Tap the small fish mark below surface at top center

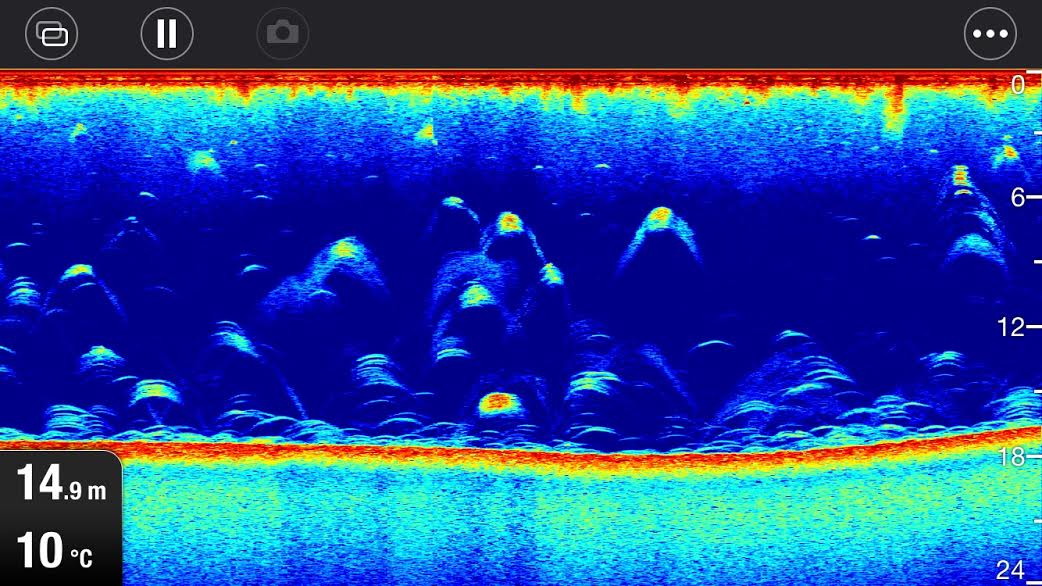point(427,132)
